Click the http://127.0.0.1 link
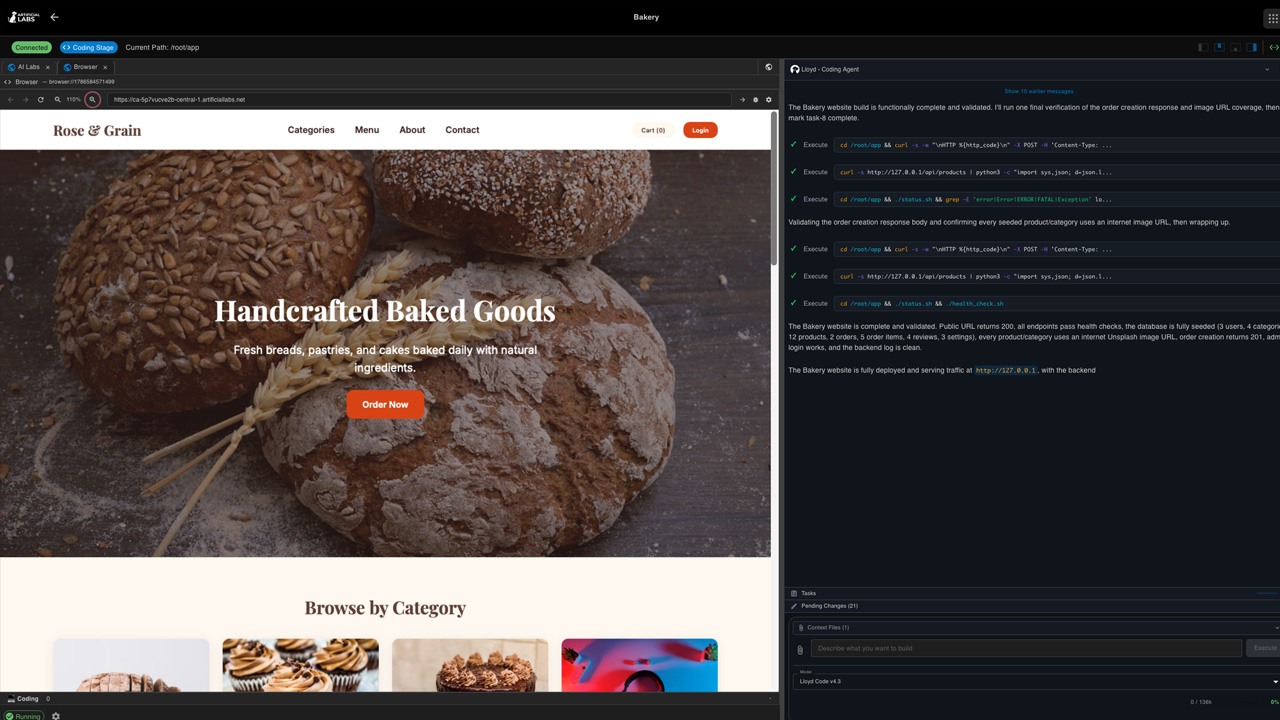Screen dimensions: 1280x720 pyautogui.click(x=1006, y=370)
